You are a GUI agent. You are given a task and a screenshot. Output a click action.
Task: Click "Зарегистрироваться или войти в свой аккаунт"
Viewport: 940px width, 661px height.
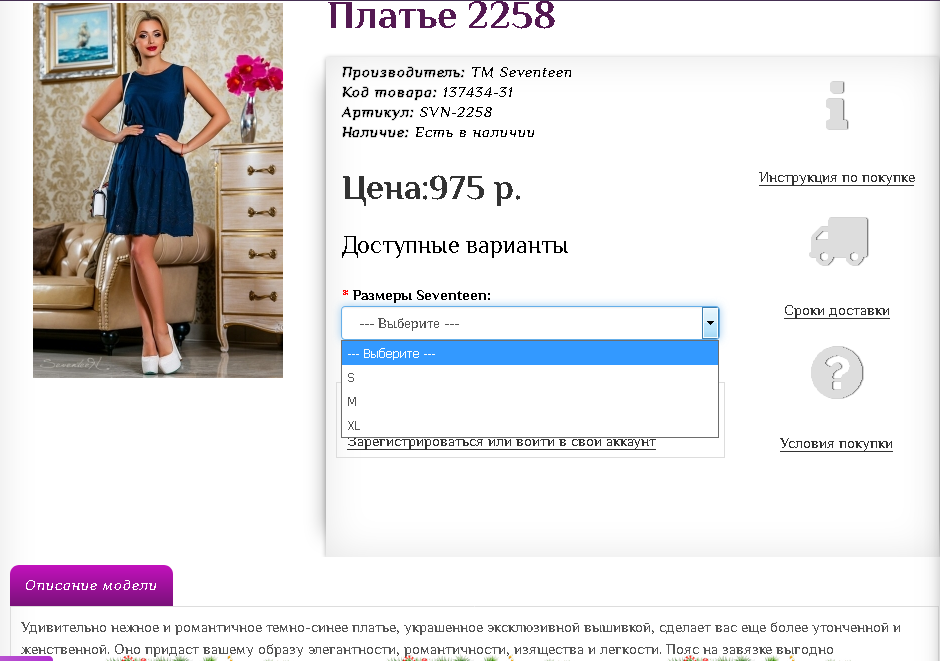pyautogui.click(x=499, y=441)
